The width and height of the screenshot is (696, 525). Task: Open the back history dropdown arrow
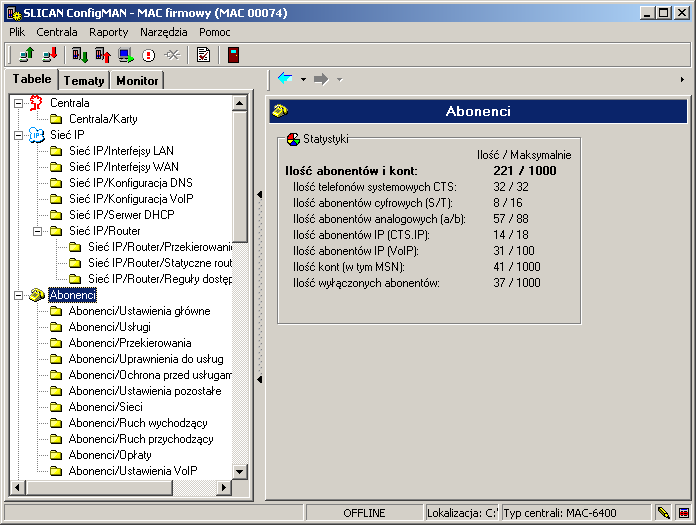click(303, 79)
